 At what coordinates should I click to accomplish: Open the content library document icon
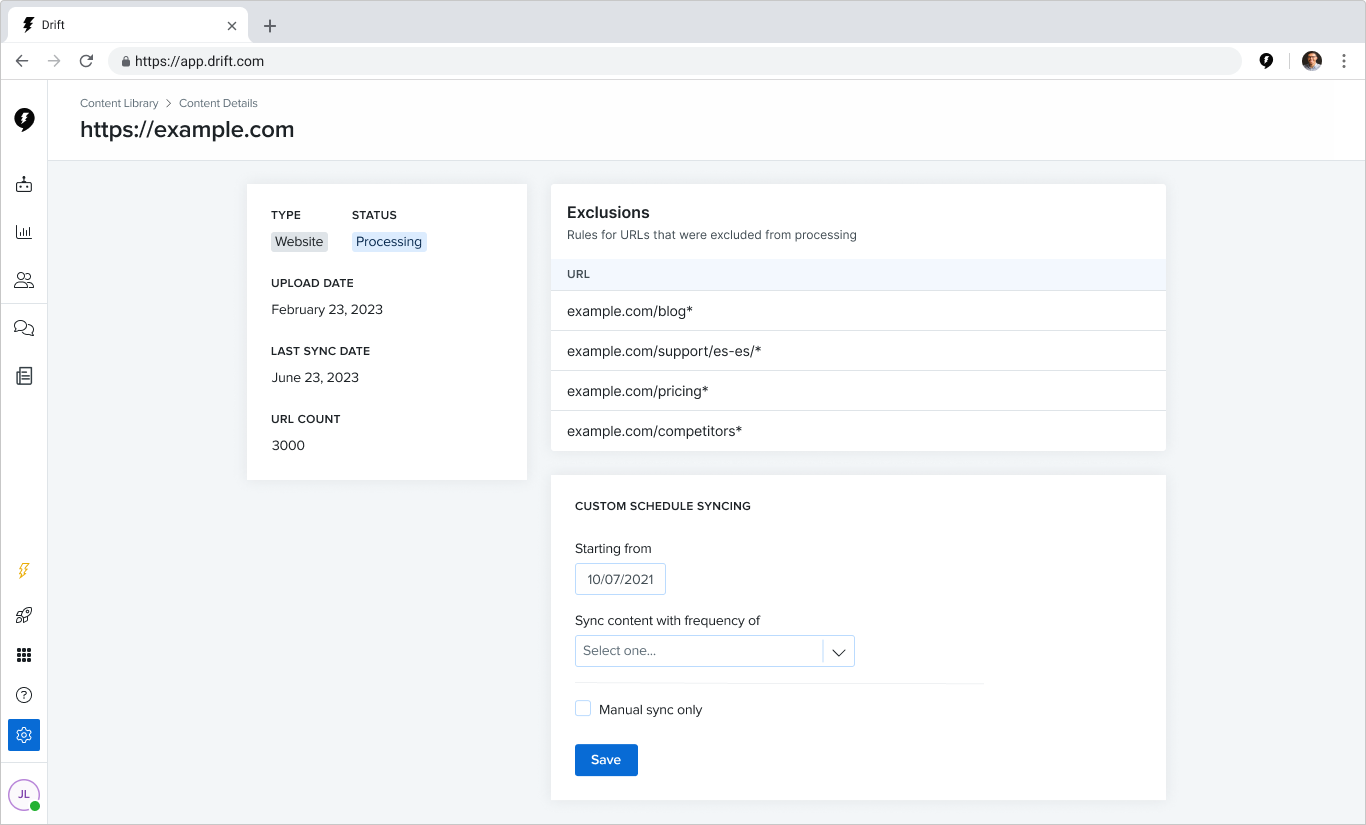[24, 376]
